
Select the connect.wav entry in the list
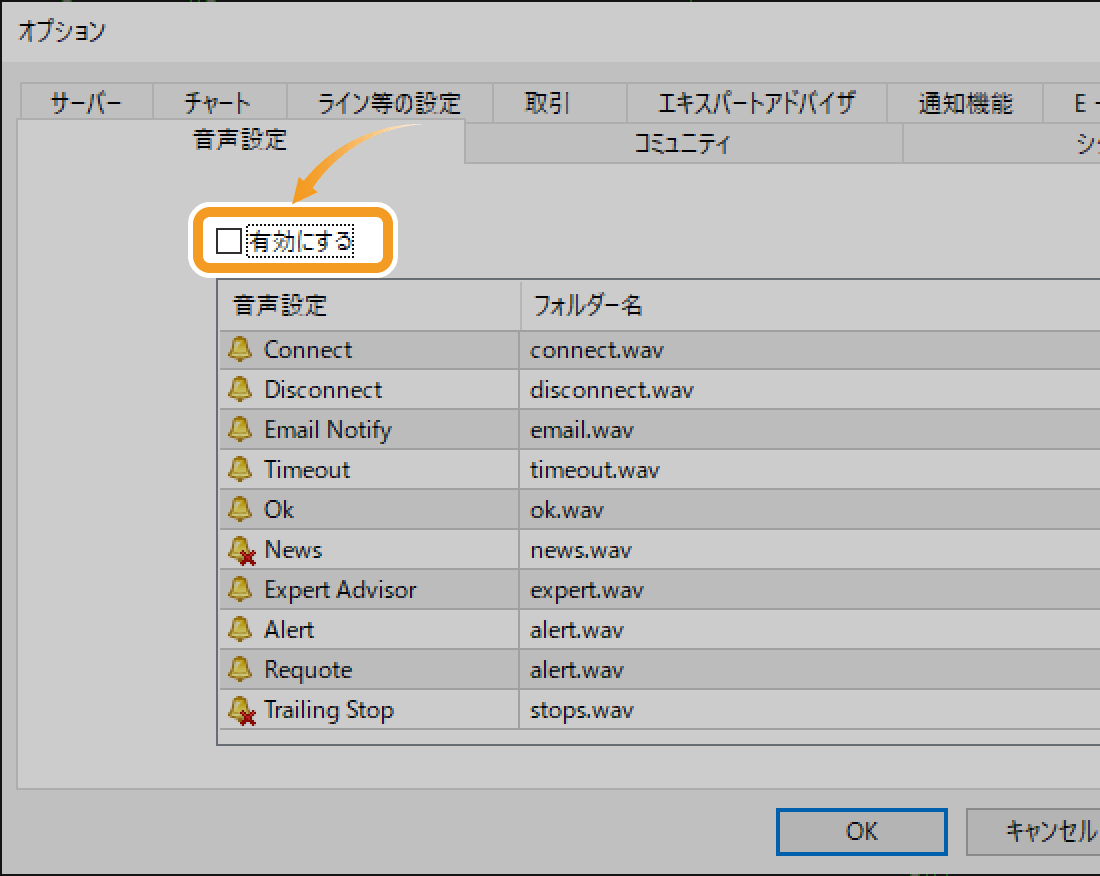(x=597, y=349)
